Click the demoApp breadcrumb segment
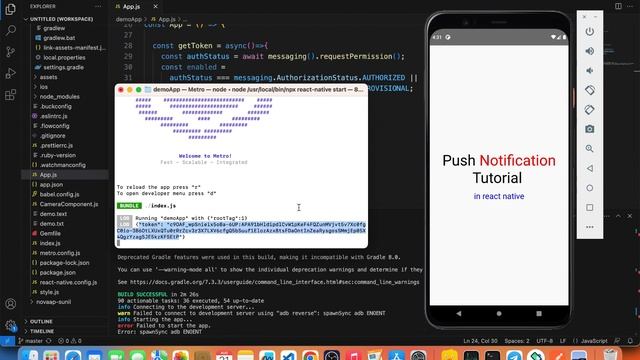 coord(128,19)
